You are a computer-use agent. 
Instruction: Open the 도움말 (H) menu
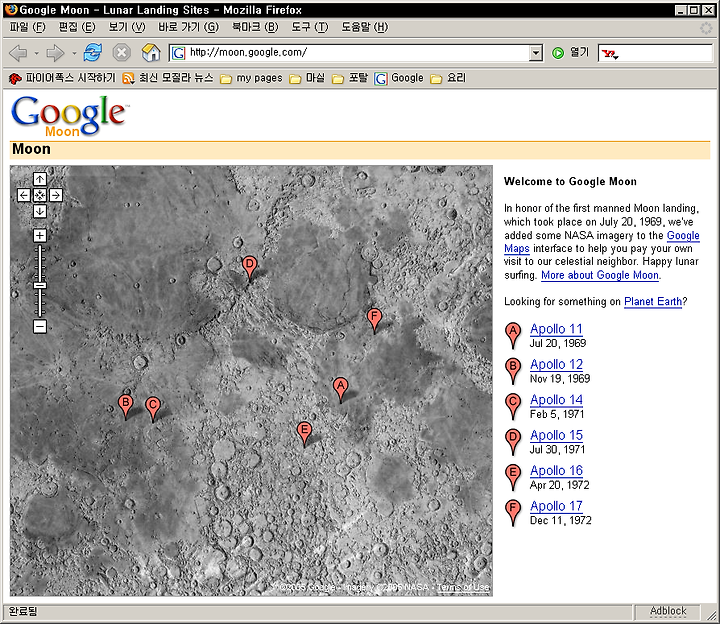pos(365,27)
